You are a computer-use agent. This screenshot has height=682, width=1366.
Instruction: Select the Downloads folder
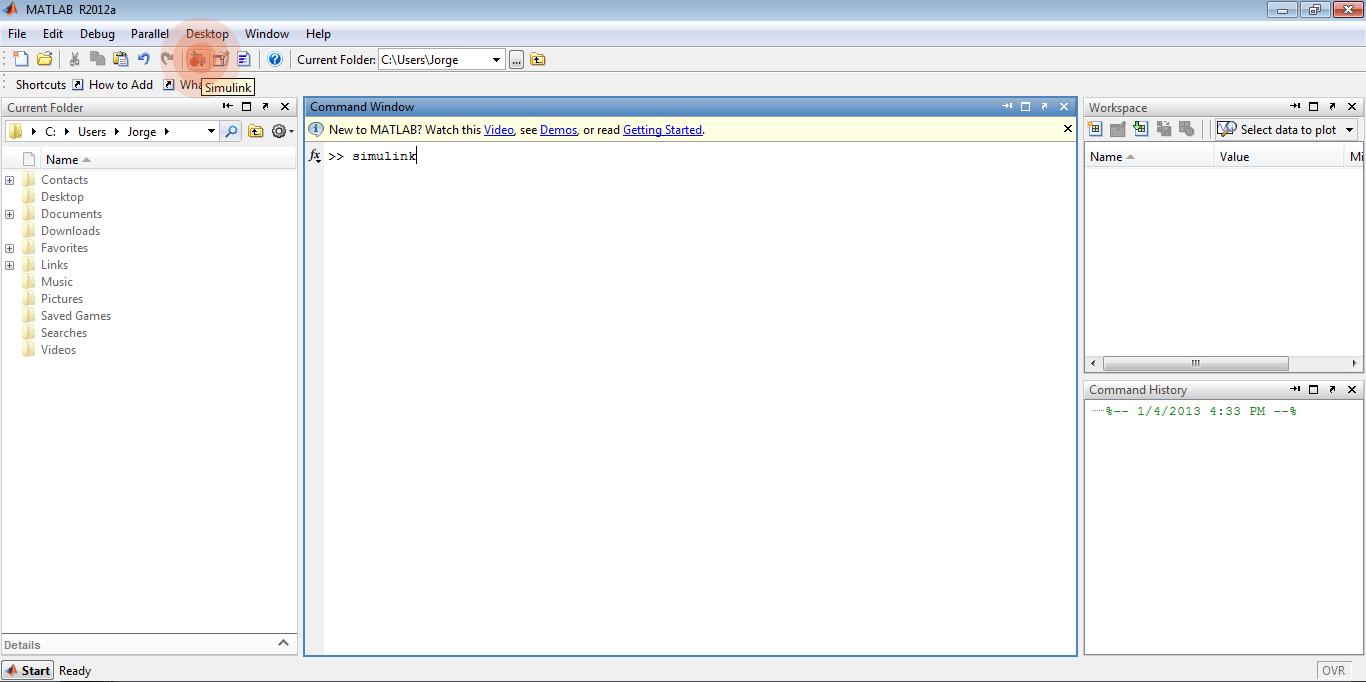70,231
